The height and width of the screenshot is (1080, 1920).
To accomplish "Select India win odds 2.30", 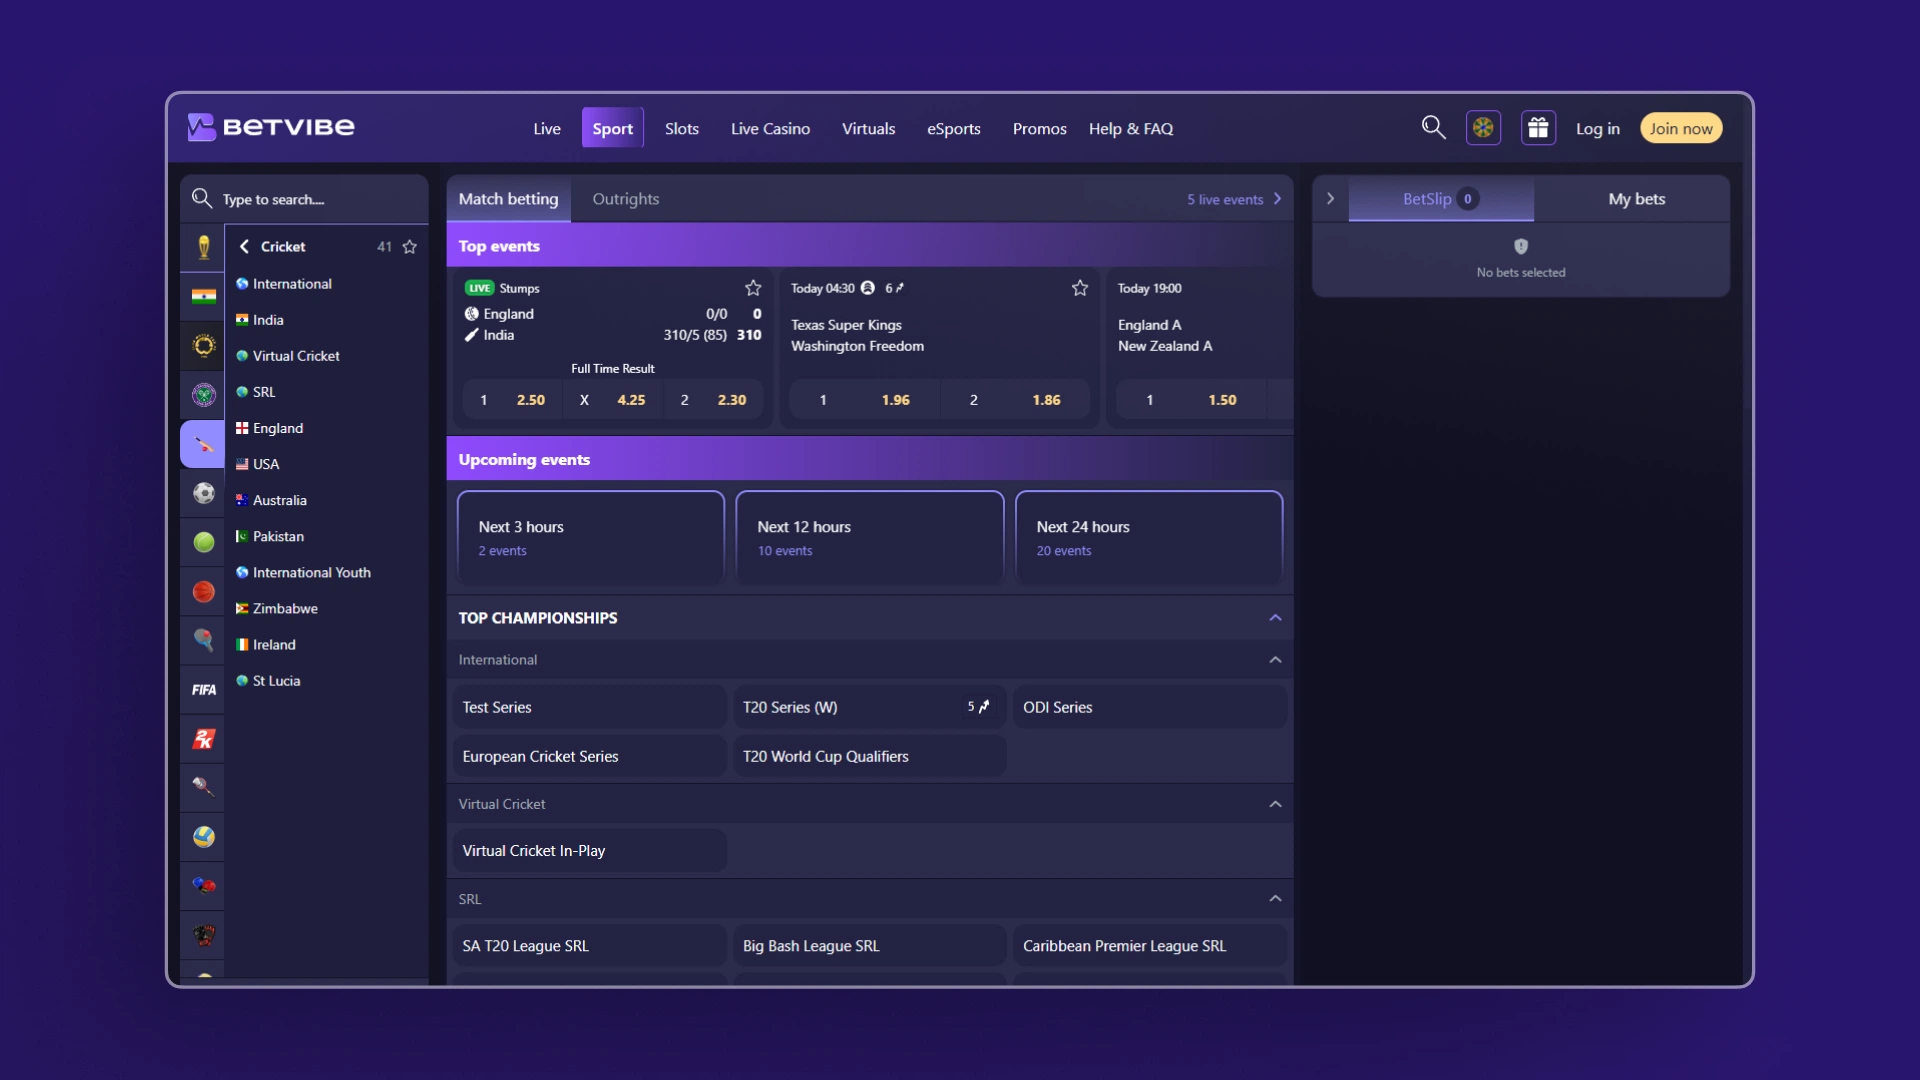I will [713, 400].
